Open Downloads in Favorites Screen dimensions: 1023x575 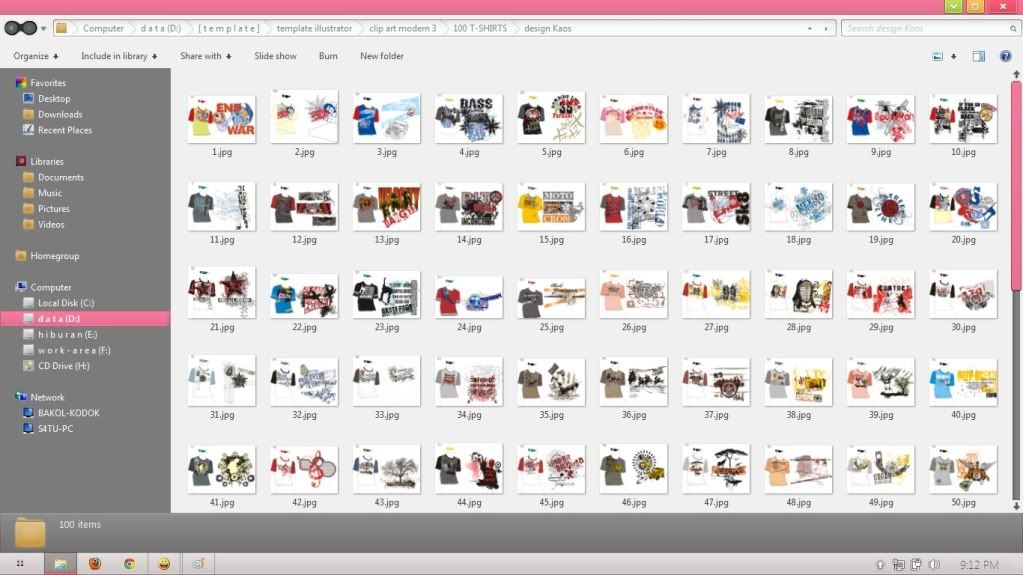60,114
